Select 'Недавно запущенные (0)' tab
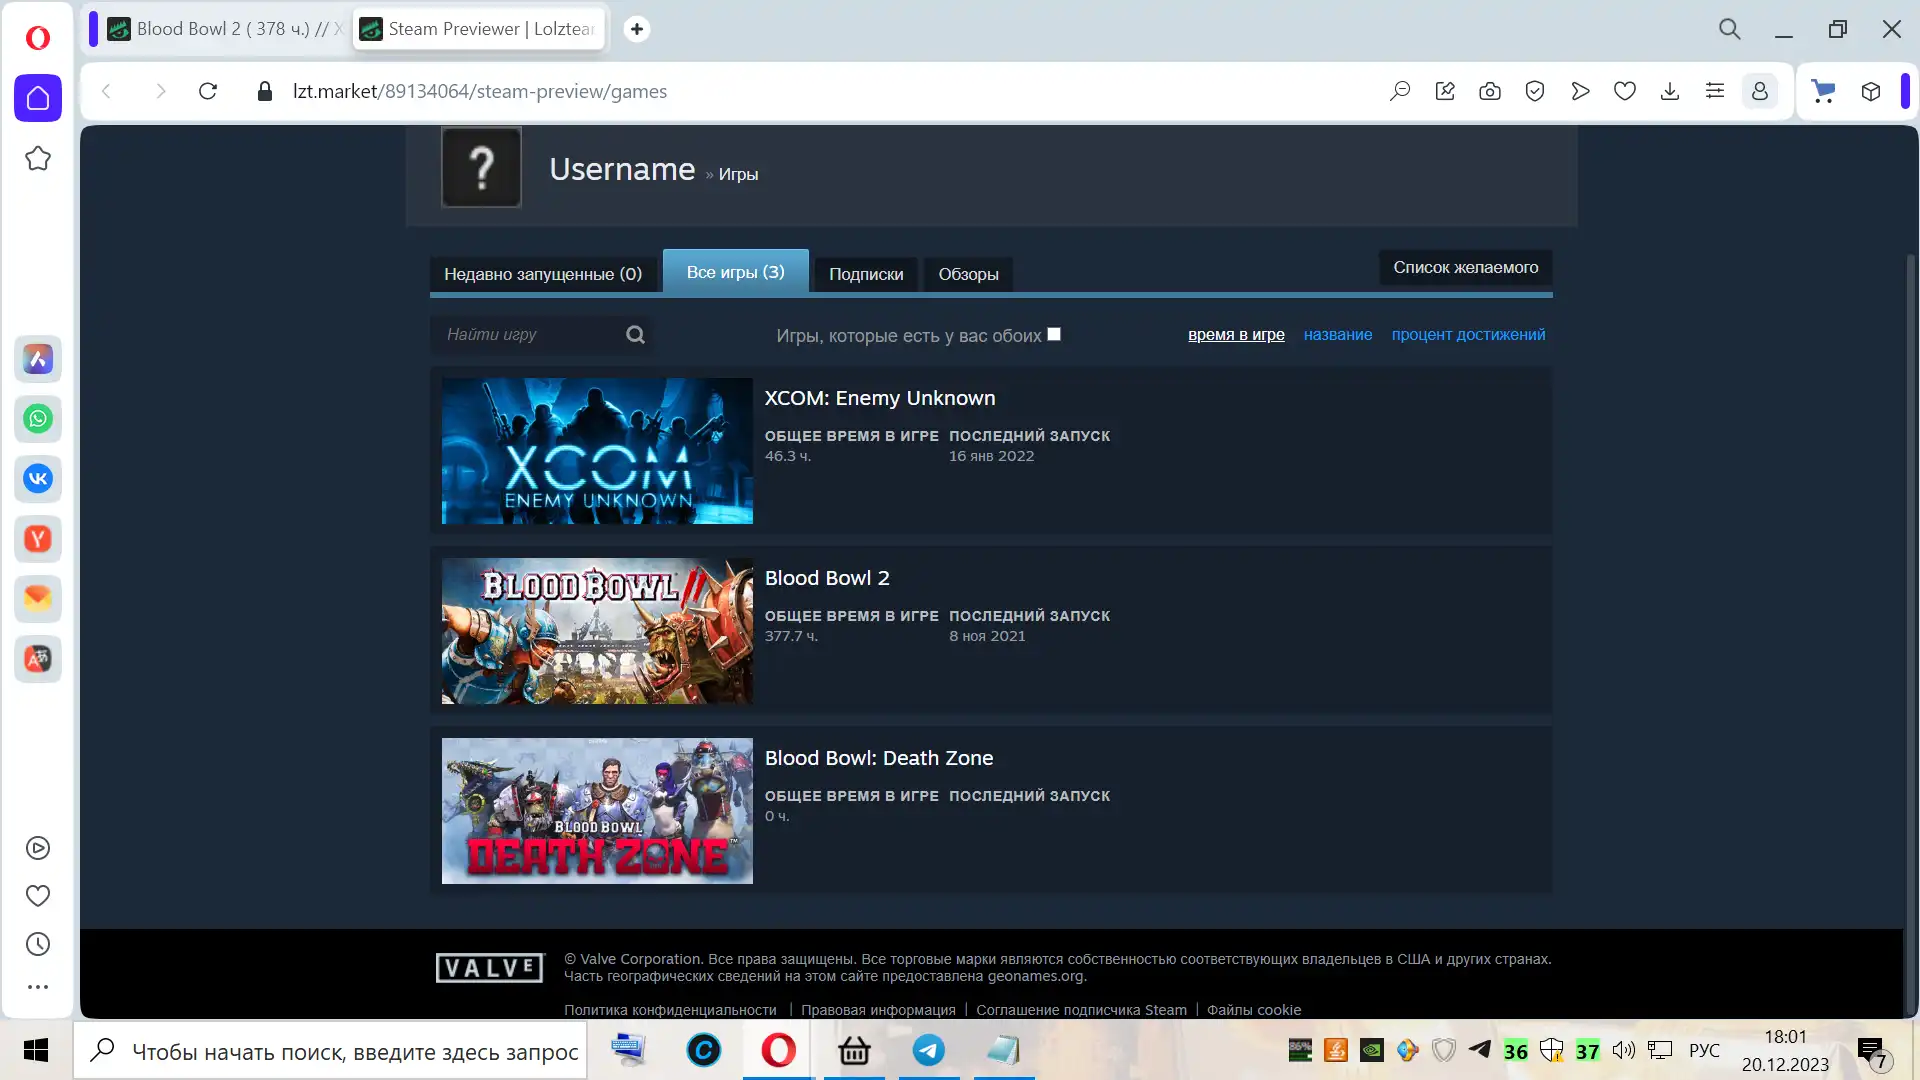 543,274
